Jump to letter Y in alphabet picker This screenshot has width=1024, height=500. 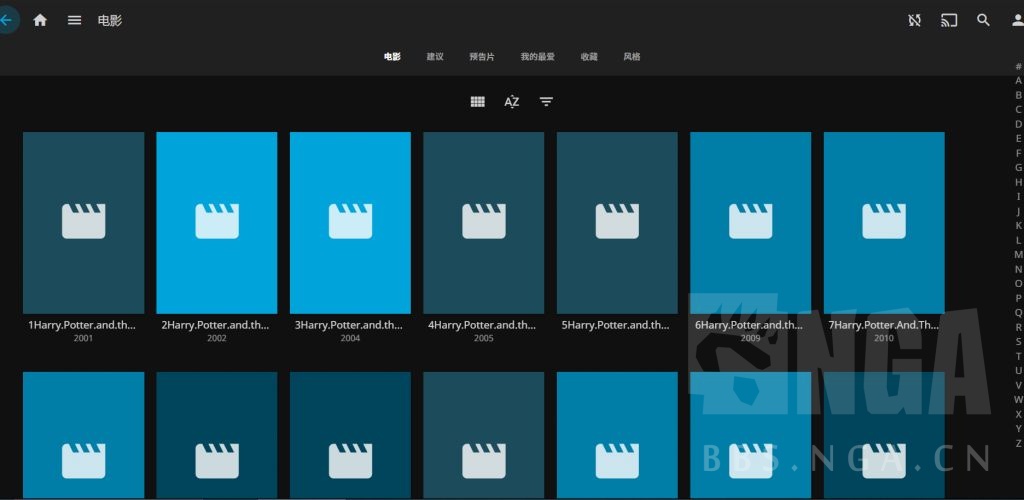(x=1018, y=429)
